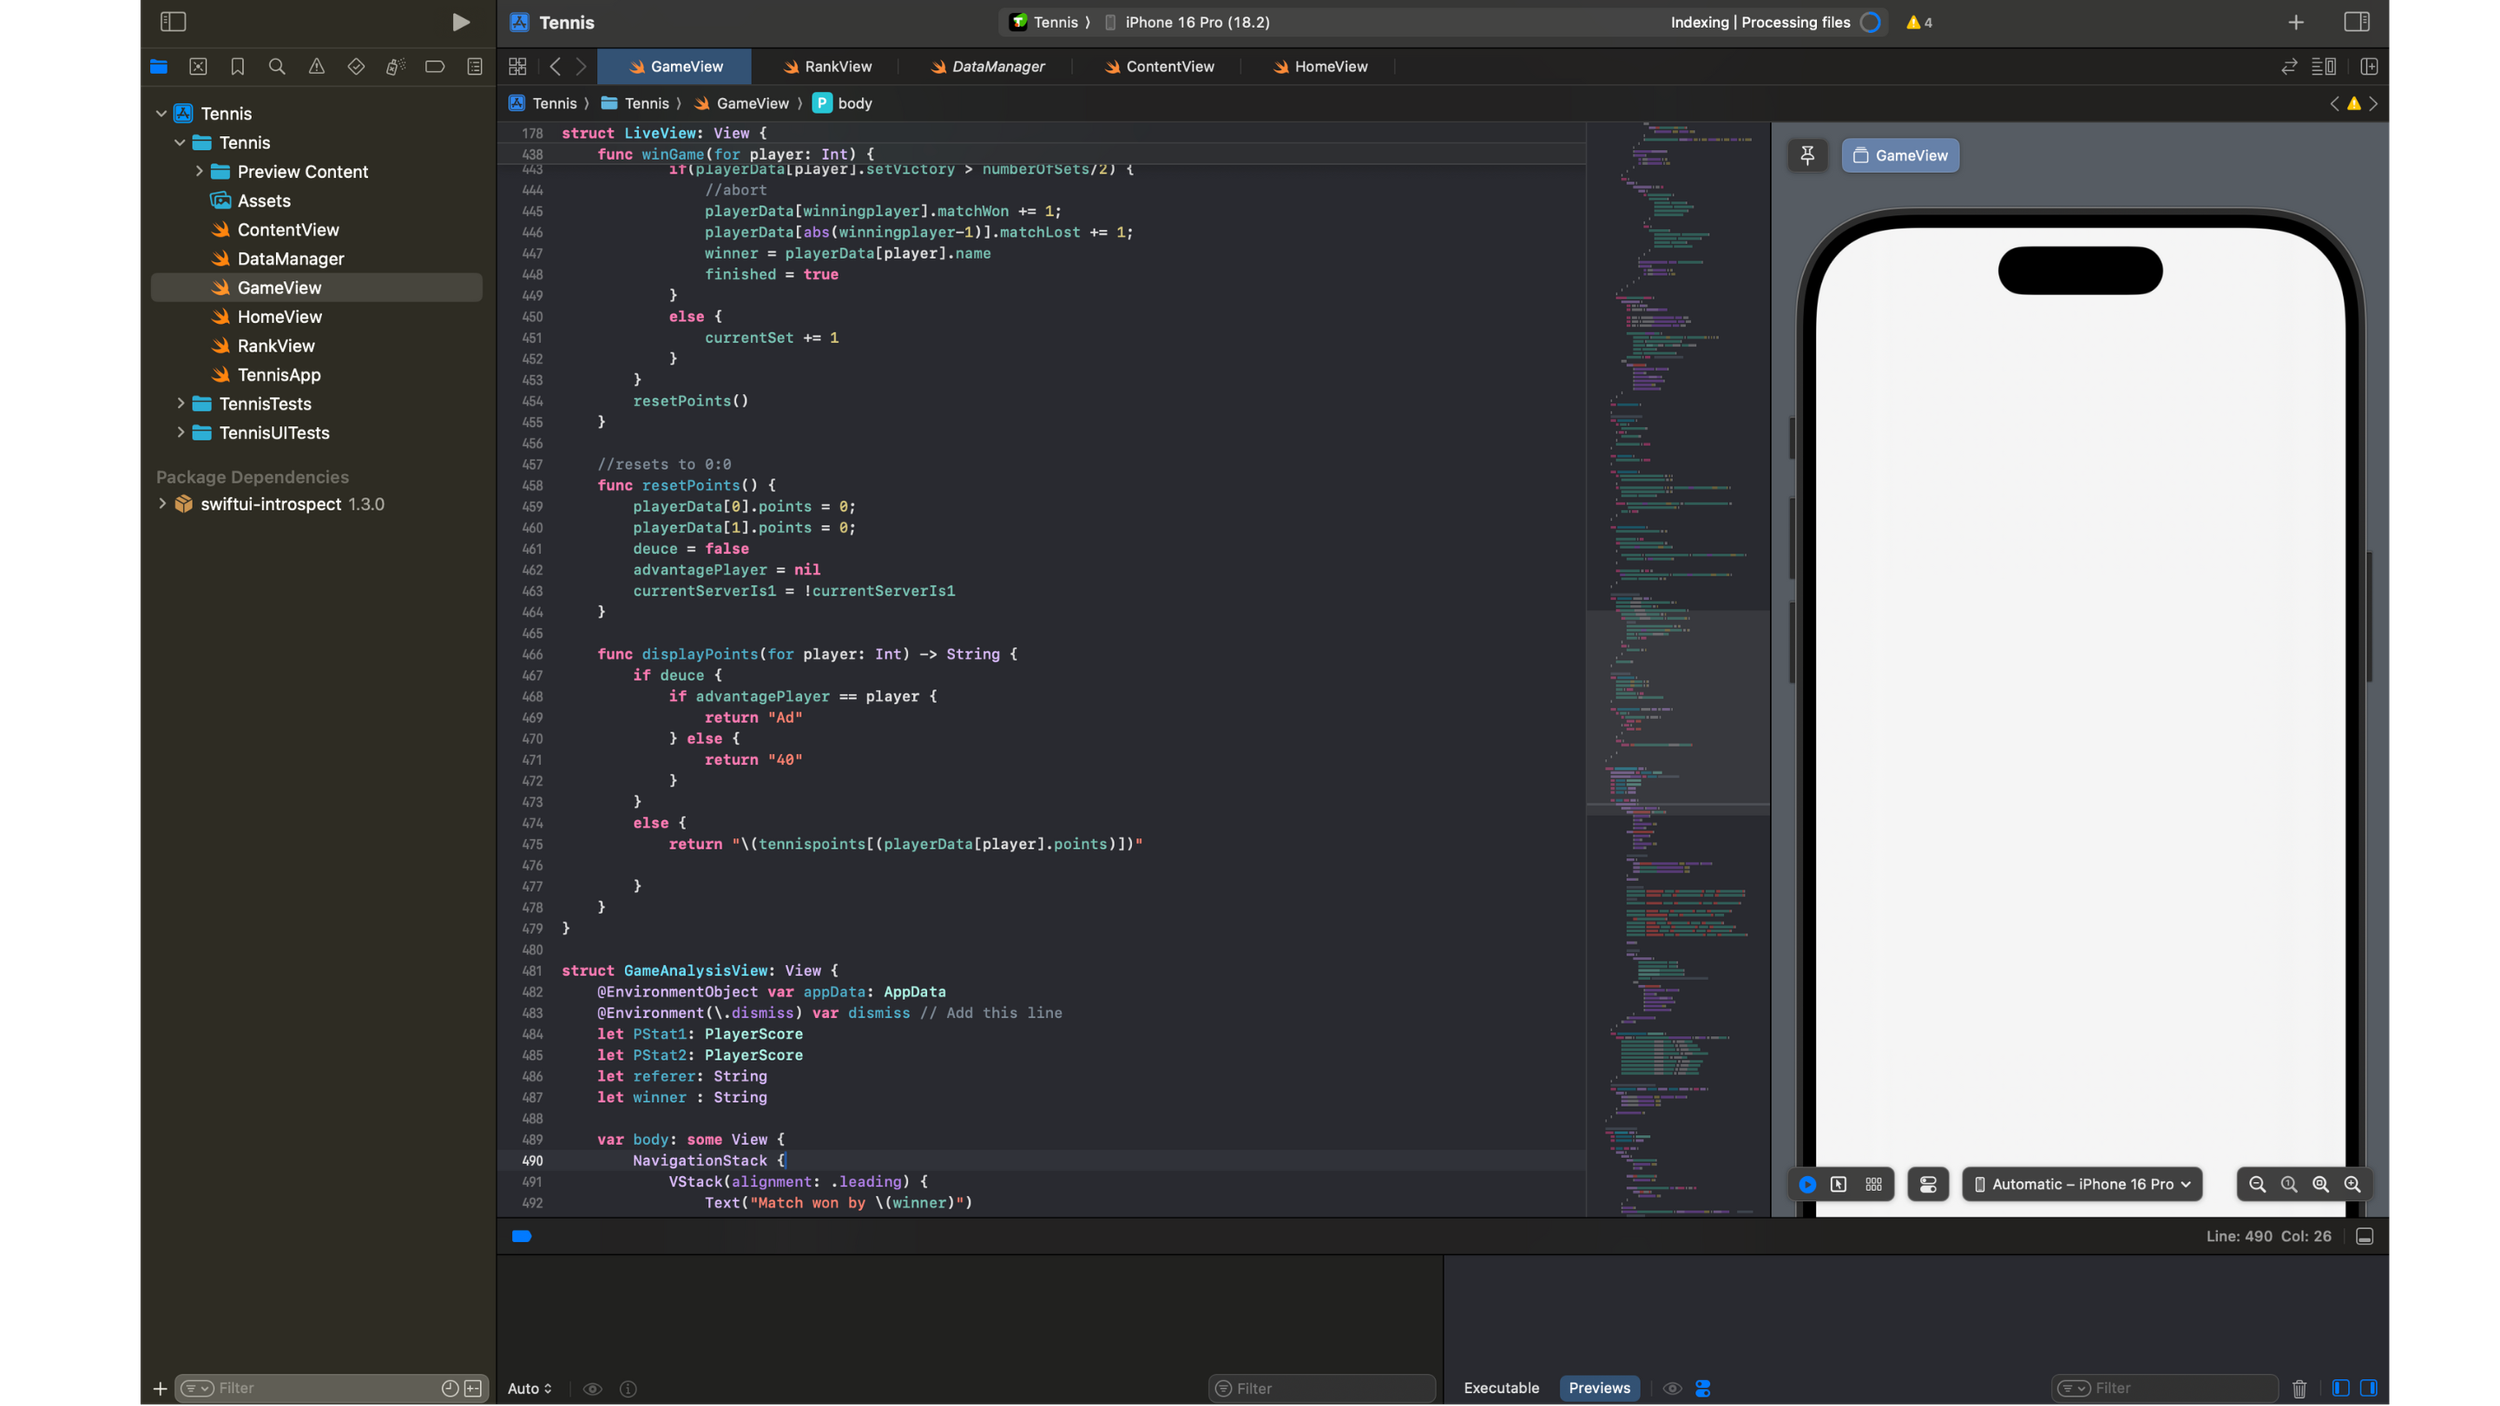Zoom out the preview canvas
The width and height of the screenshot is (2500, 1406).
2257,1184
